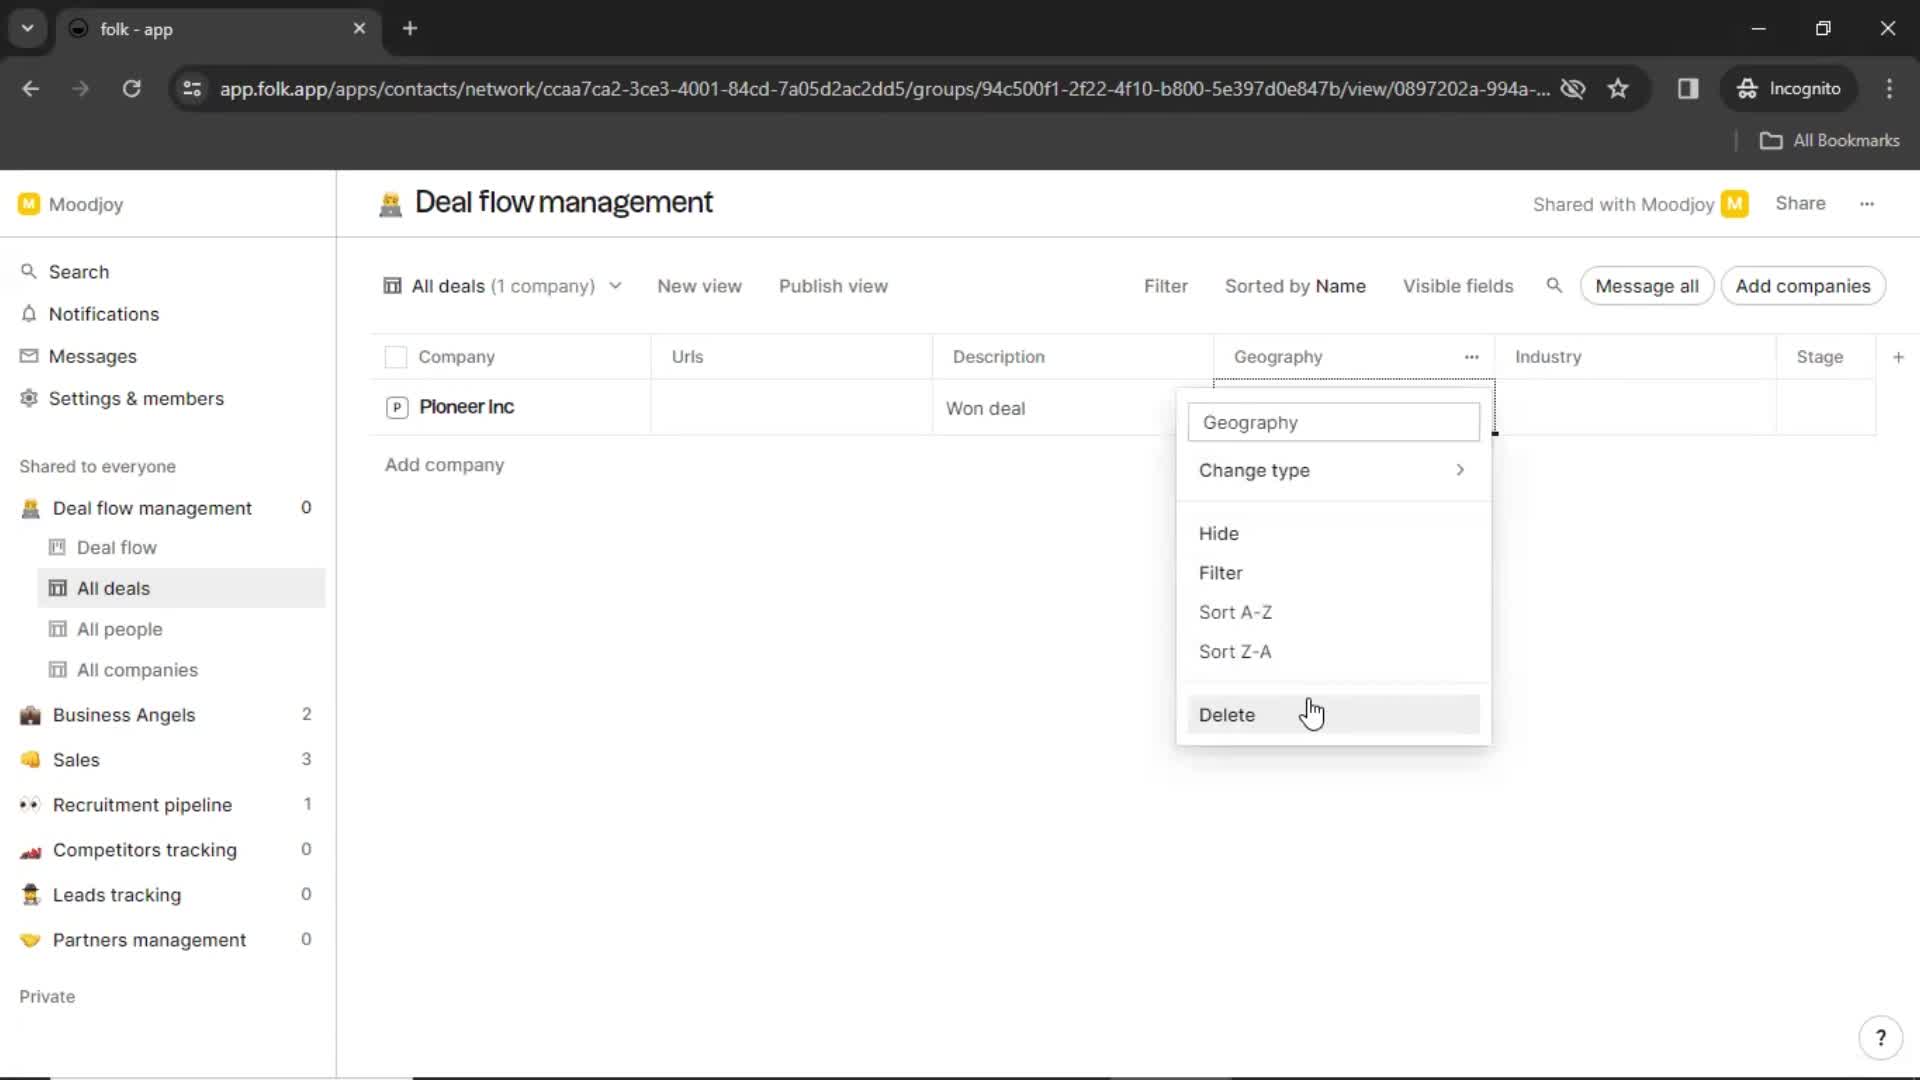Open Notifications panel
This screenshot has width=1920, height=1080.
(x=103, y=314)
